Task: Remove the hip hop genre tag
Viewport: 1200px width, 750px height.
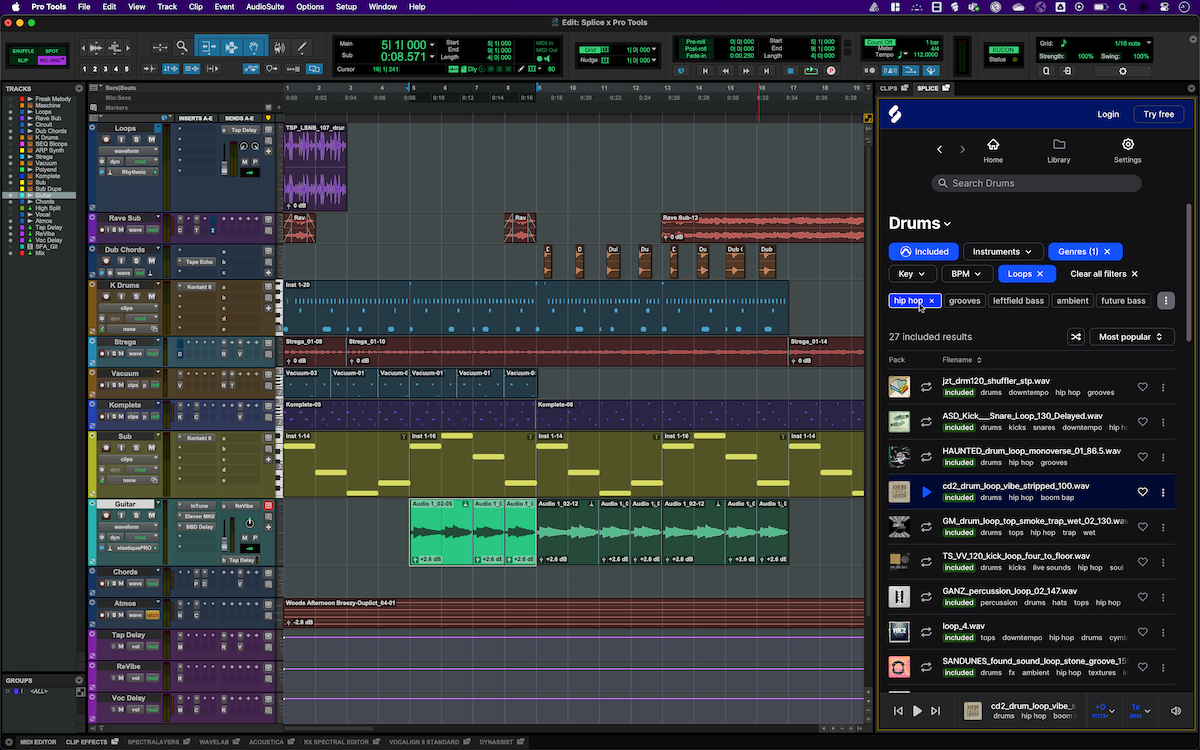Action: pos(932,301)
